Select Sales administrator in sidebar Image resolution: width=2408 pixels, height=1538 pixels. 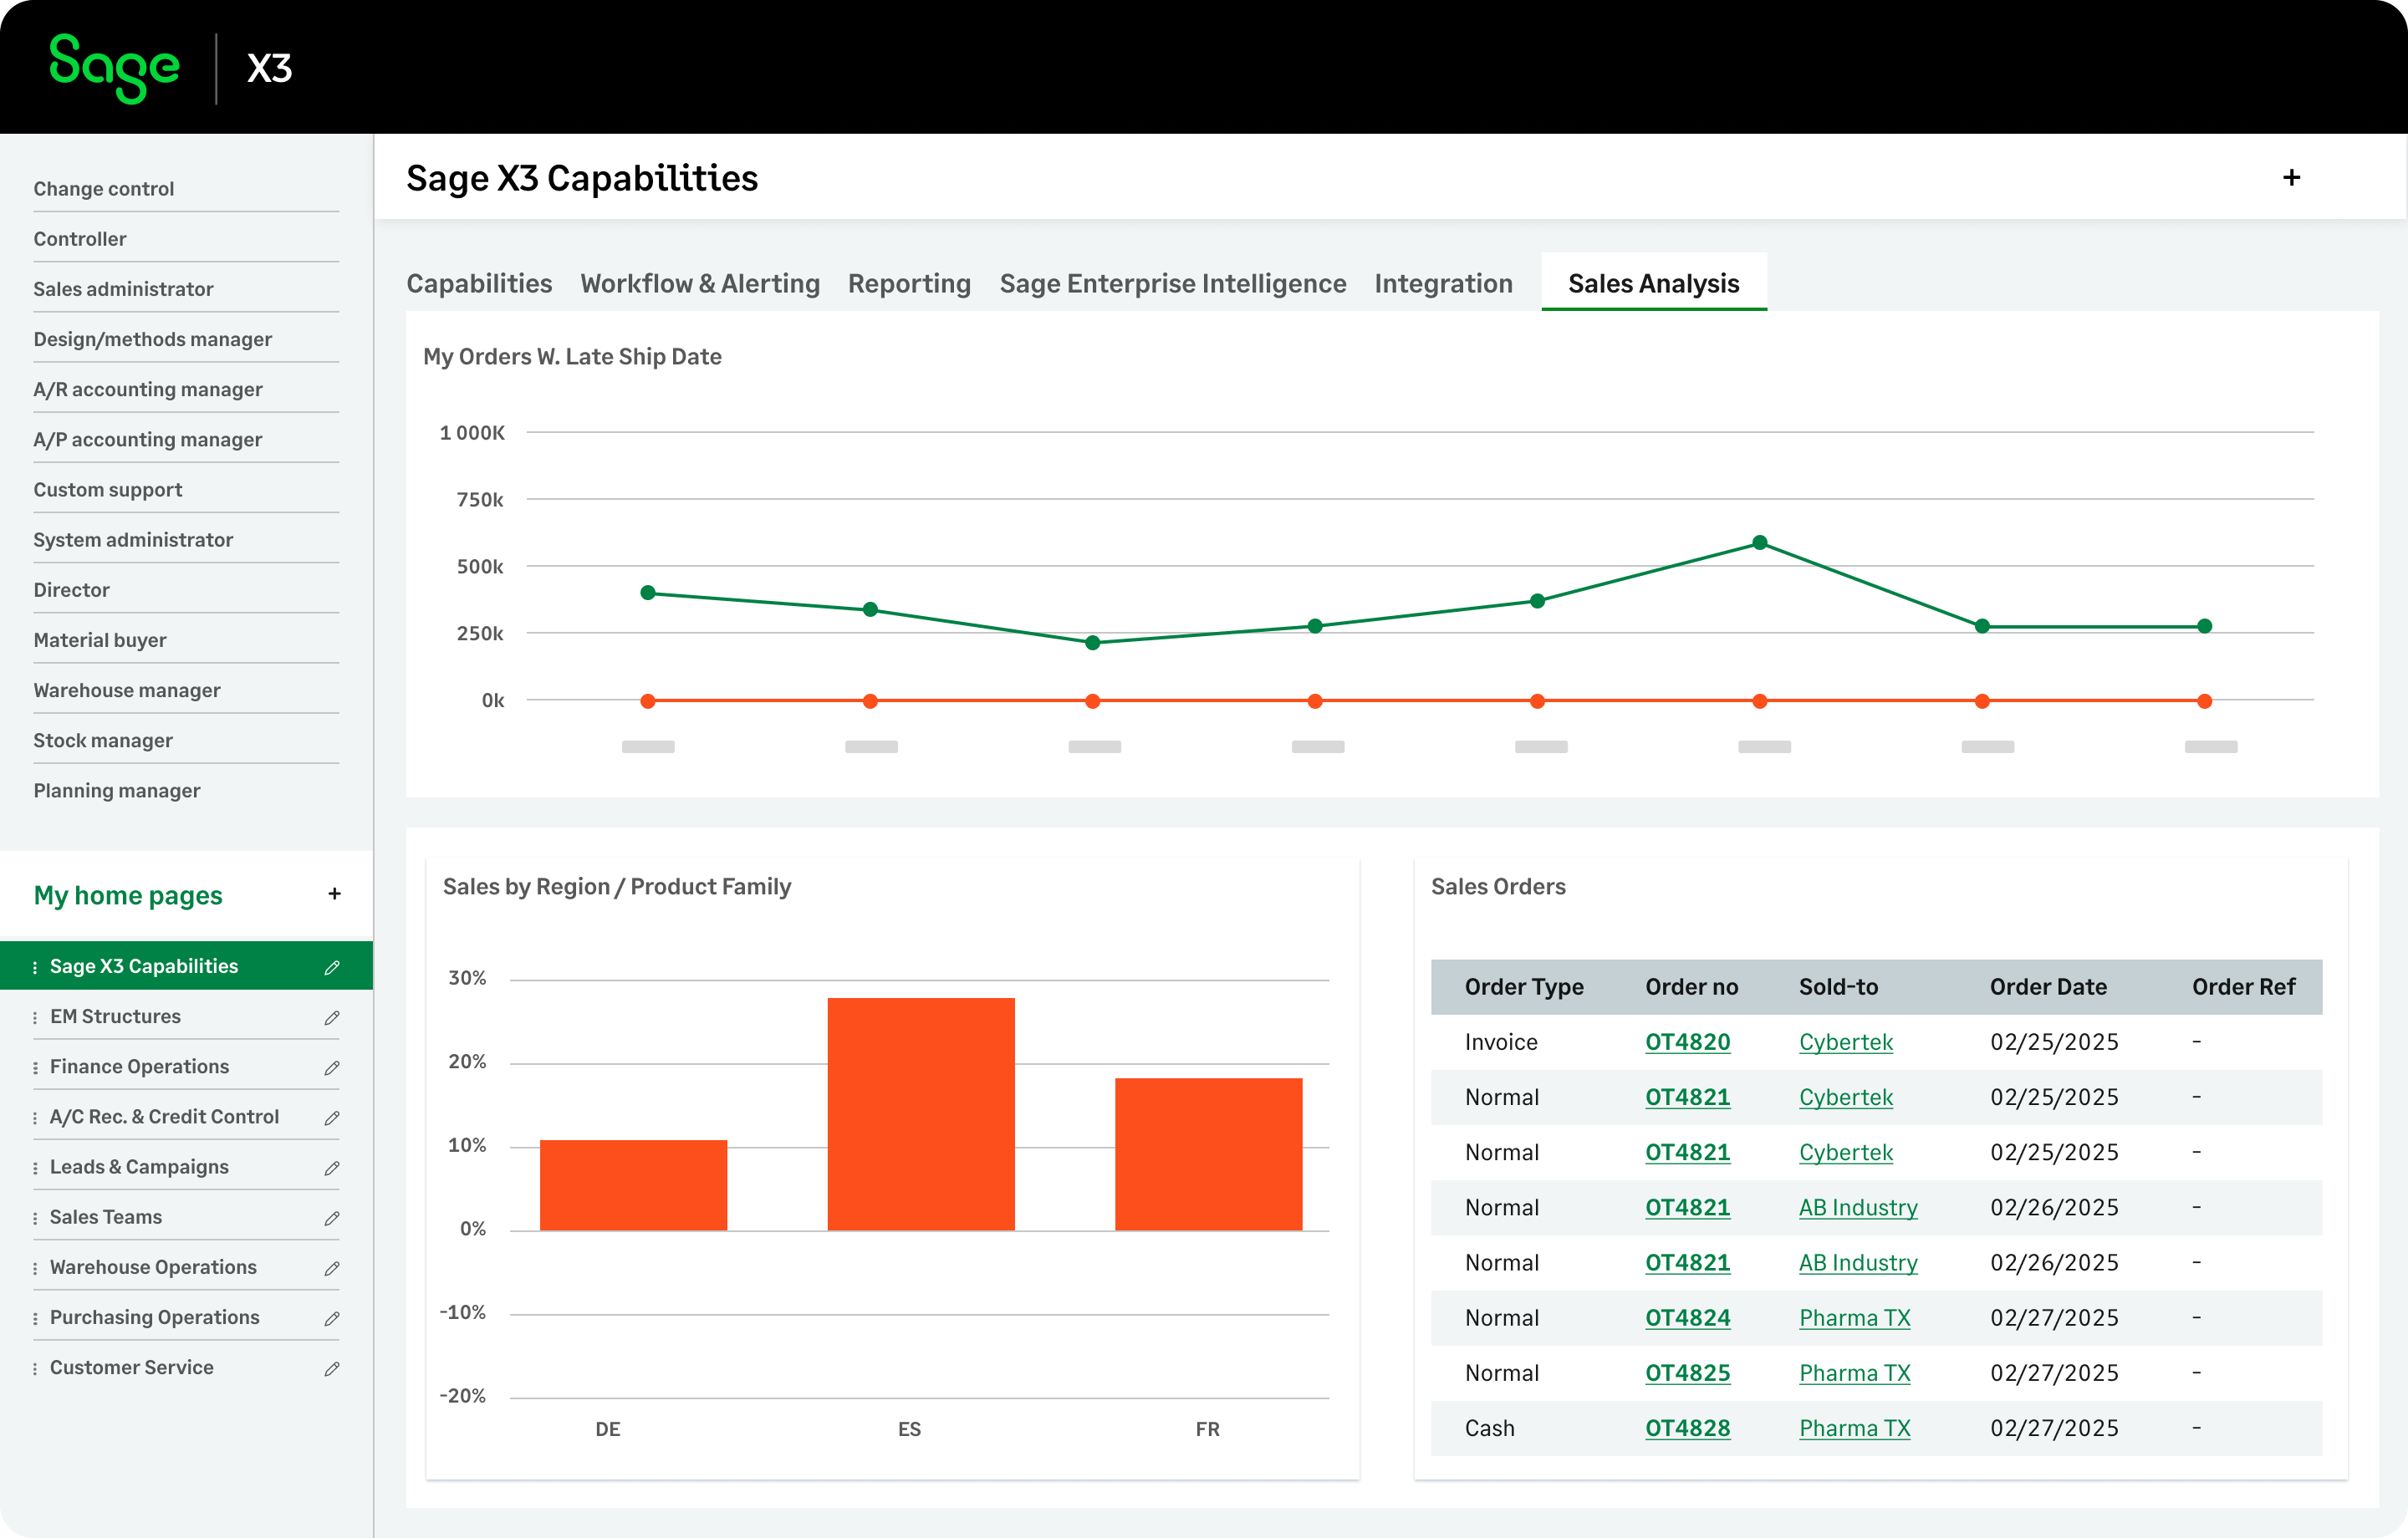pos(123,289)
